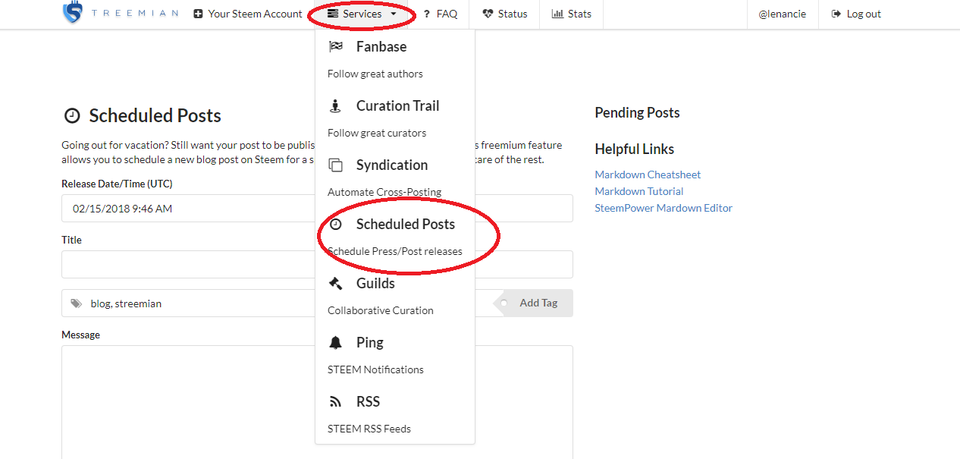Click the Ping bell icon
The height and width of the screenshot is (459, 960).
(x=335, y=343)
